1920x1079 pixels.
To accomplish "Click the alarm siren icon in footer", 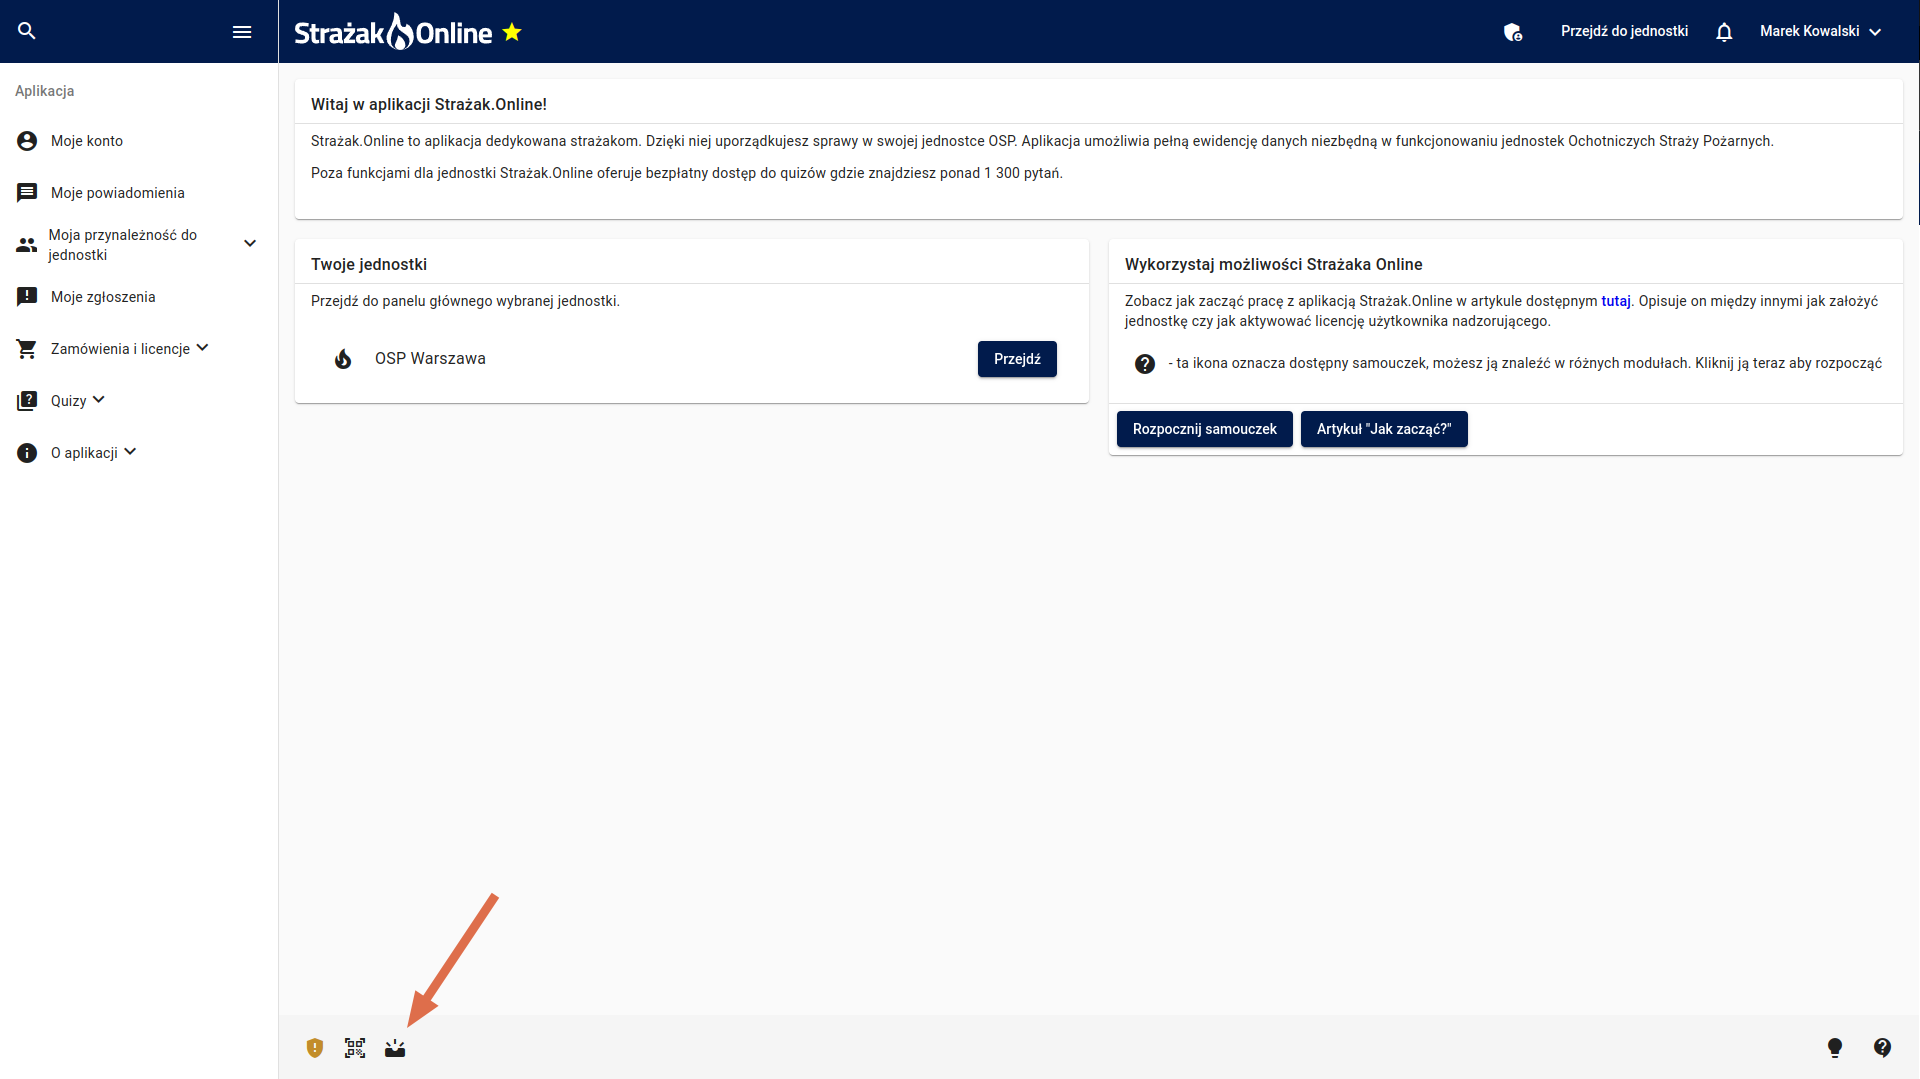I will click(x=395, y=1048).
